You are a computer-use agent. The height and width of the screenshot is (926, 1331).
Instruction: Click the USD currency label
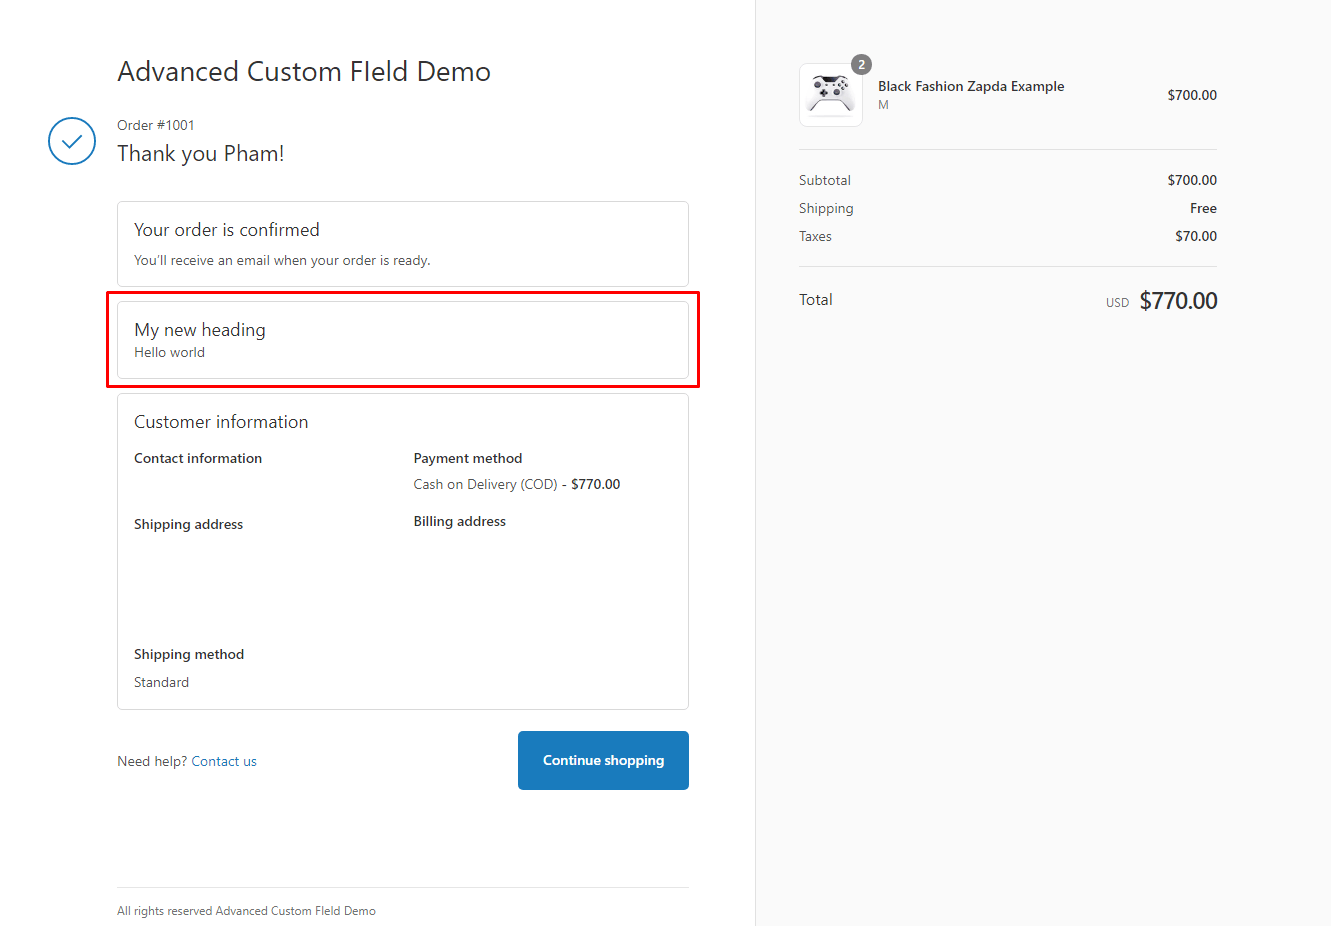pyautogui.click(x=1117, y=303)
